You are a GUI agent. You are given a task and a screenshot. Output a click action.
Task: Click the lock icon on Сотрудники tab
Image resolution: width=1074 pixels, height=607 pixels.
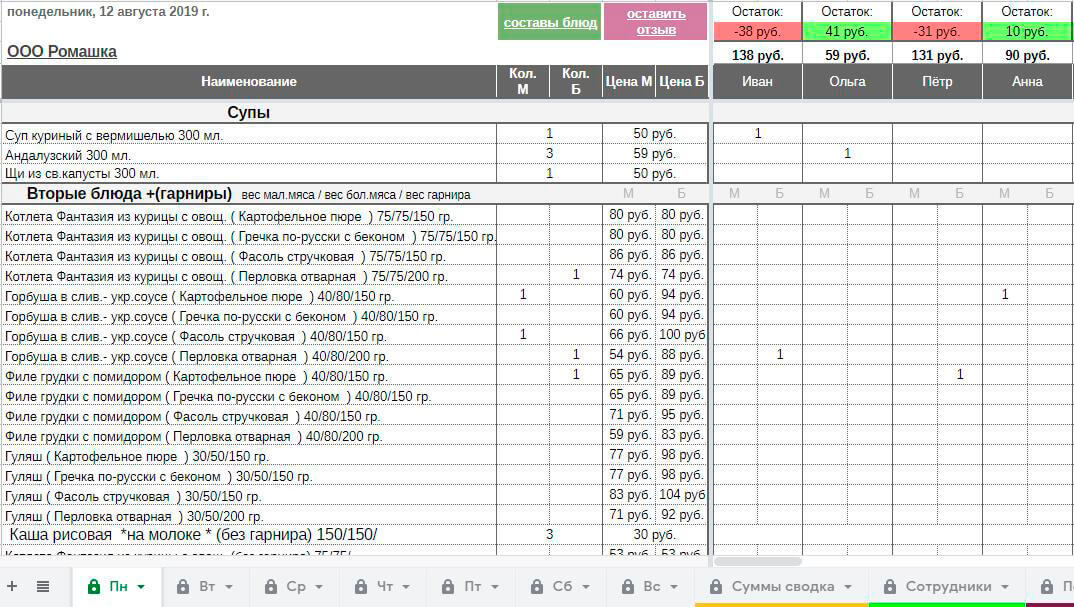(x=889, y=587)
